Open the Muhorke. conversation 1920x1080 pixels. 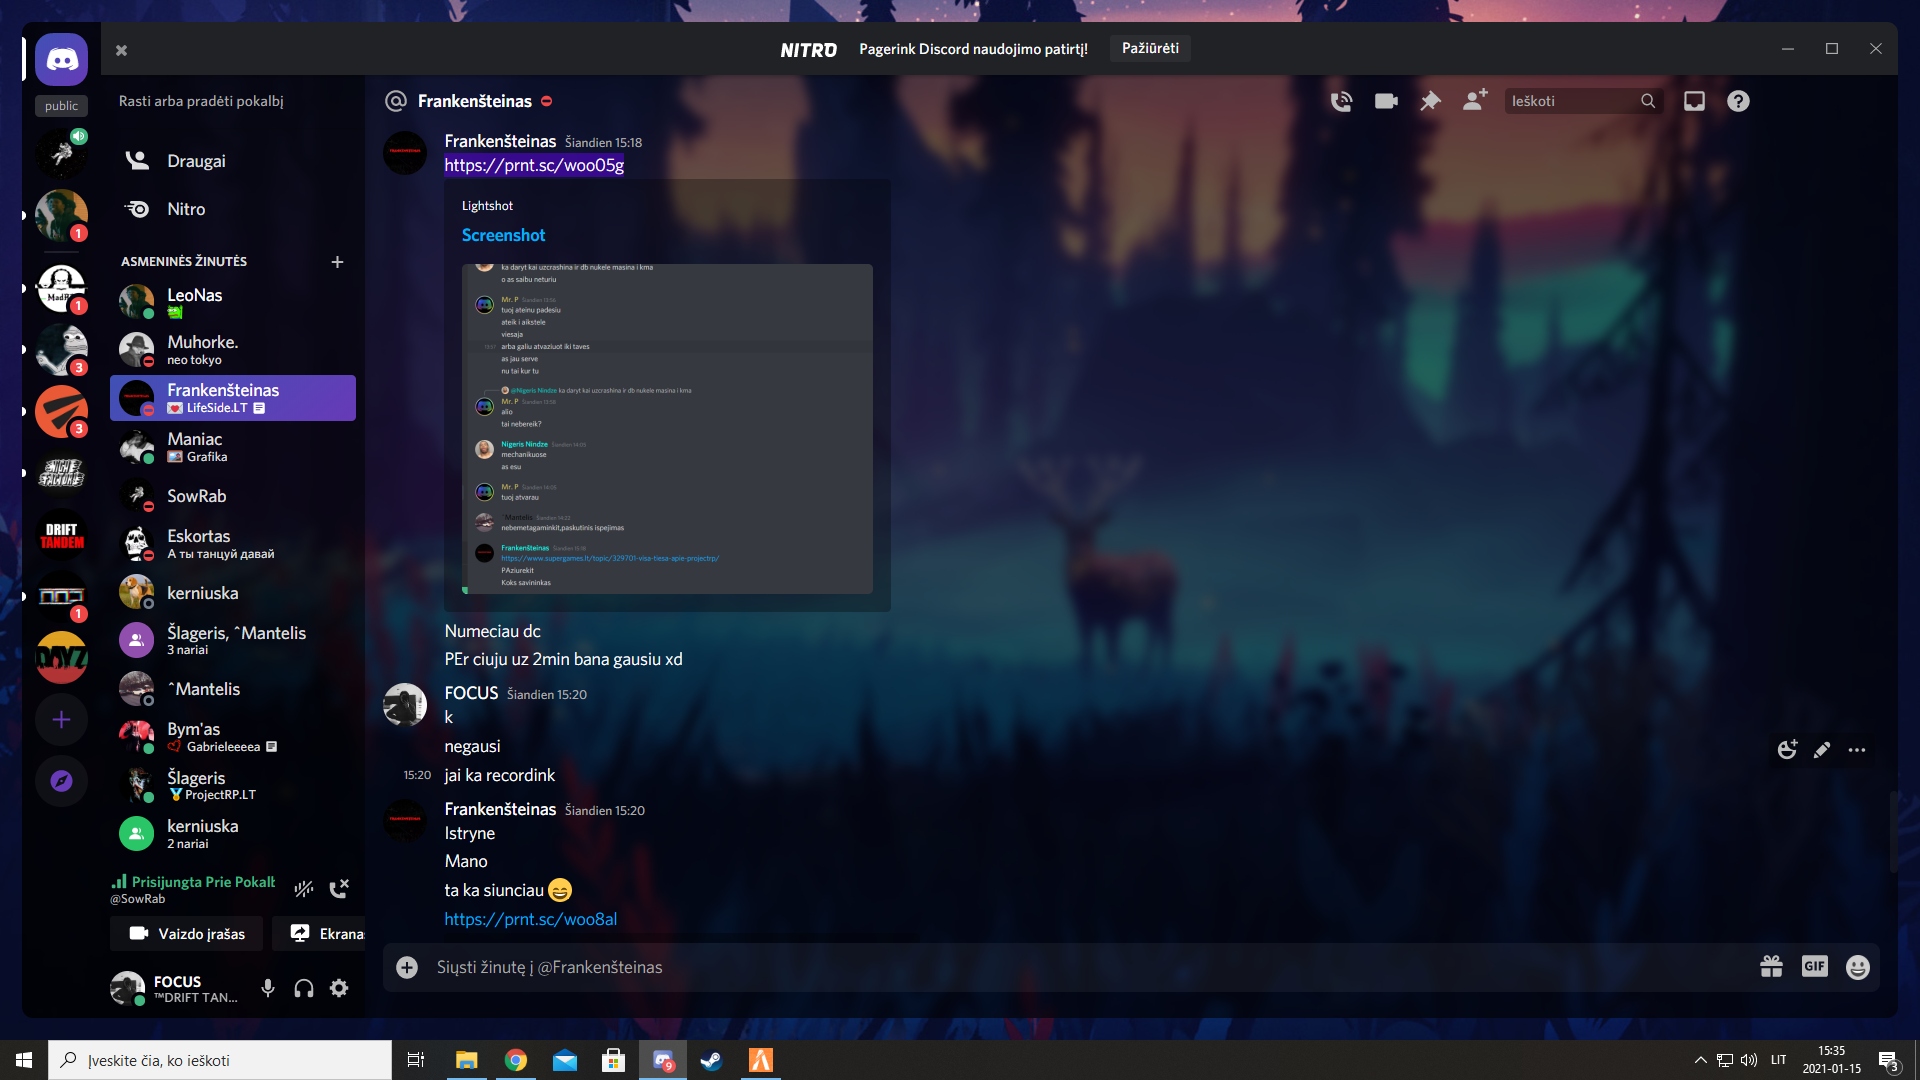[233, 350]
